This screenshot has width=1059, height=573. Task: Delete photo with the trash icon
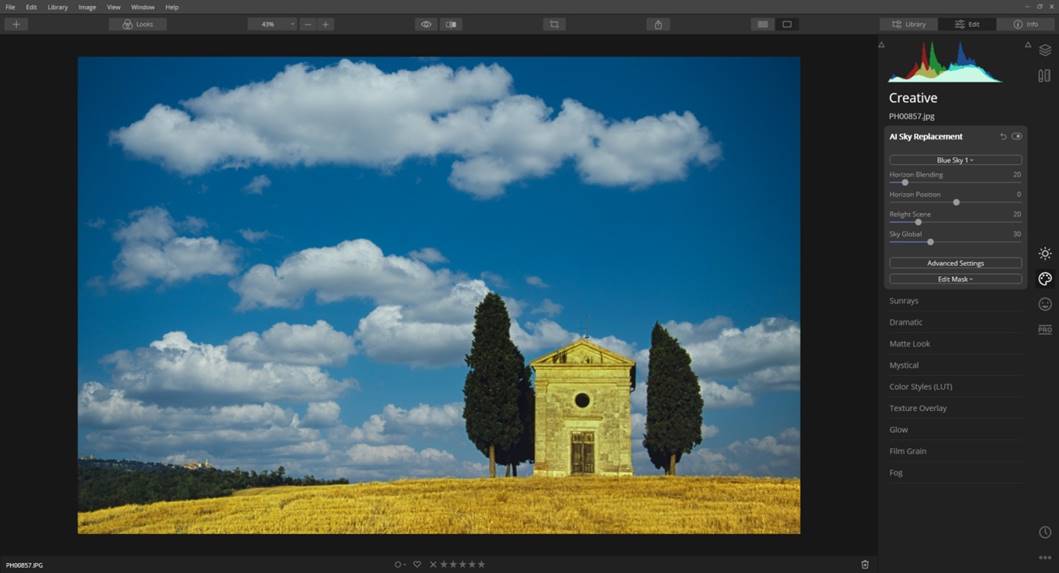865,564
